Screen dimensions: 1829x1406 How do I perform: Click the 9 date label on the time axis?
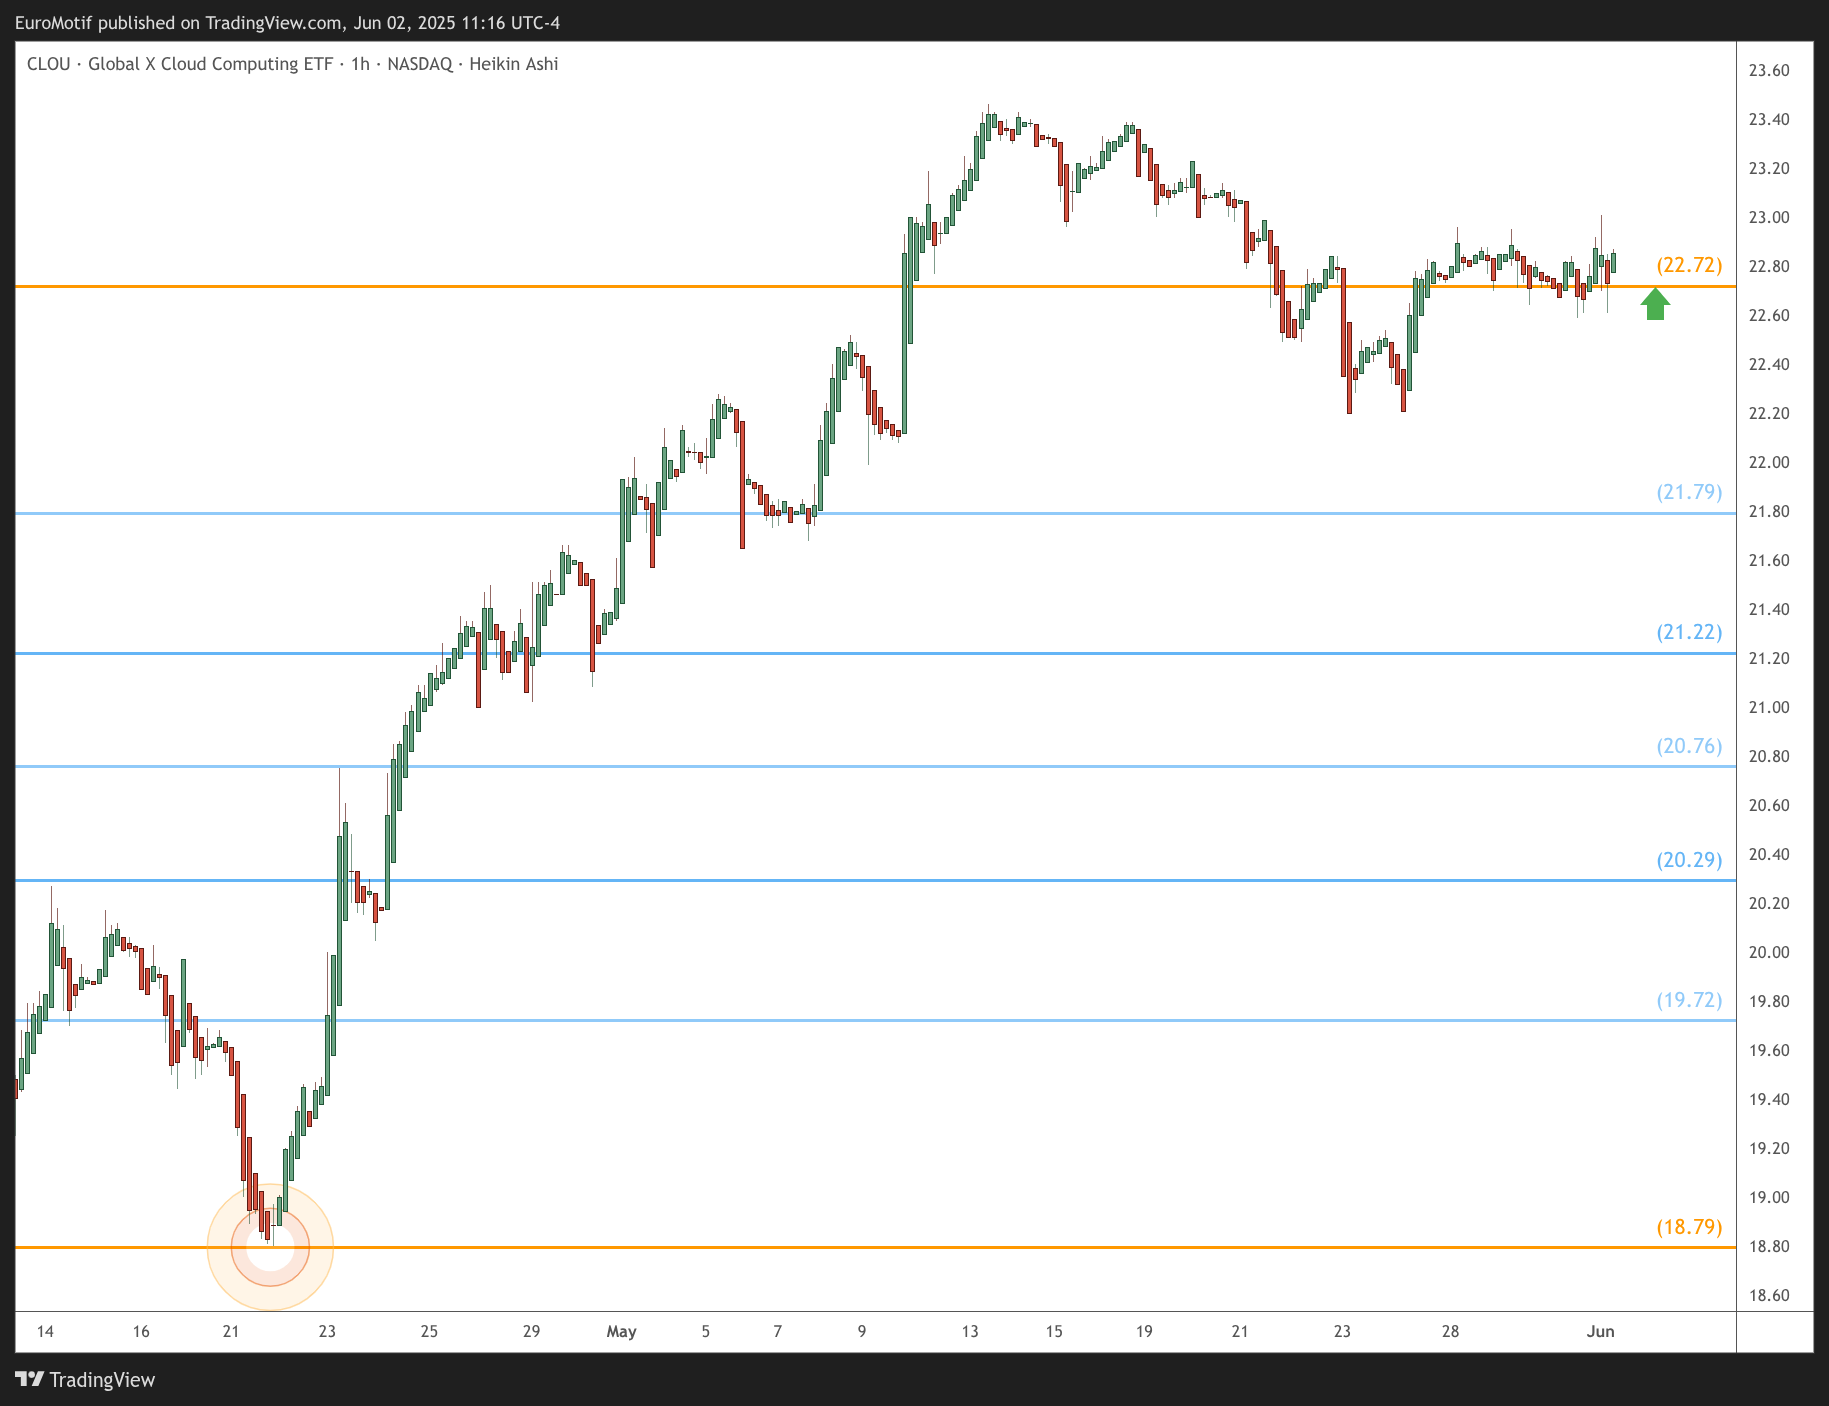(862, 1331)
